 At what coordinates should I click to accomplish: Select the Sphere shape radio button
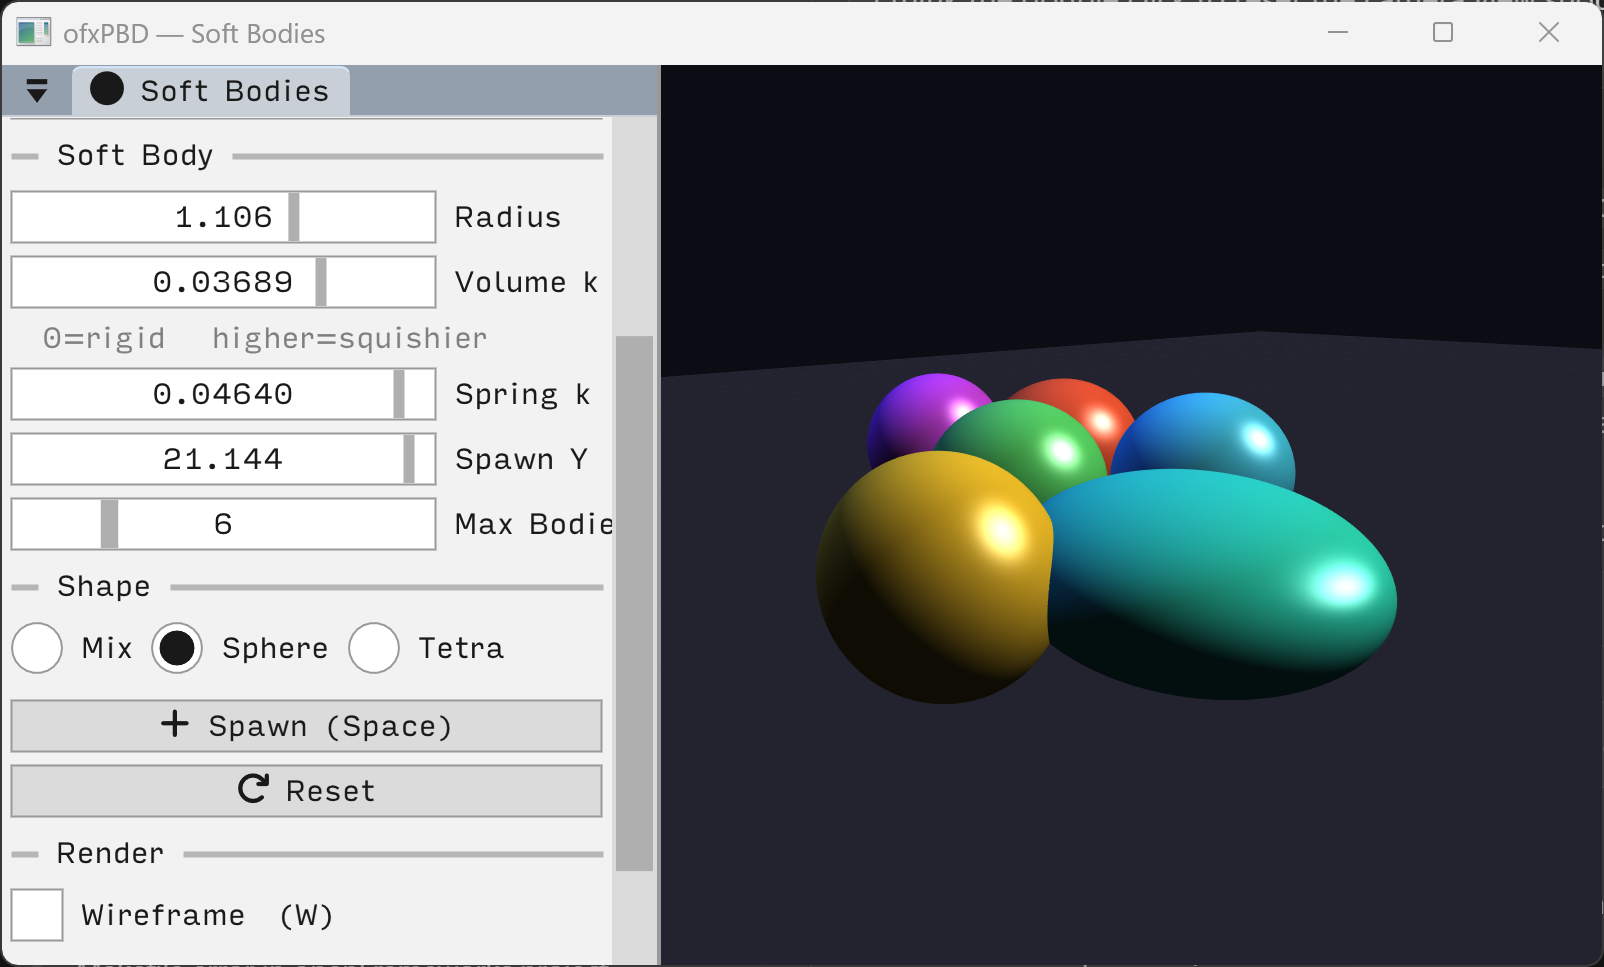click(x=177, y=648)
